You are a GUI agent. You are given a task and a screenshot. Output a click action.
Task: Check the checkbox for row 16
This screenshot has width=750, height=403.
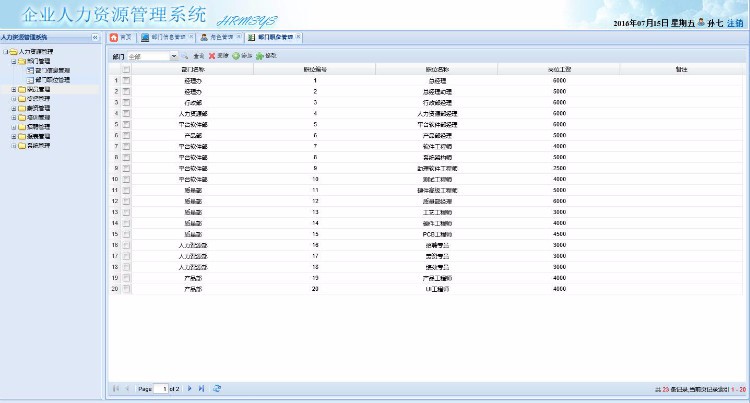click(x=126, y=245)
